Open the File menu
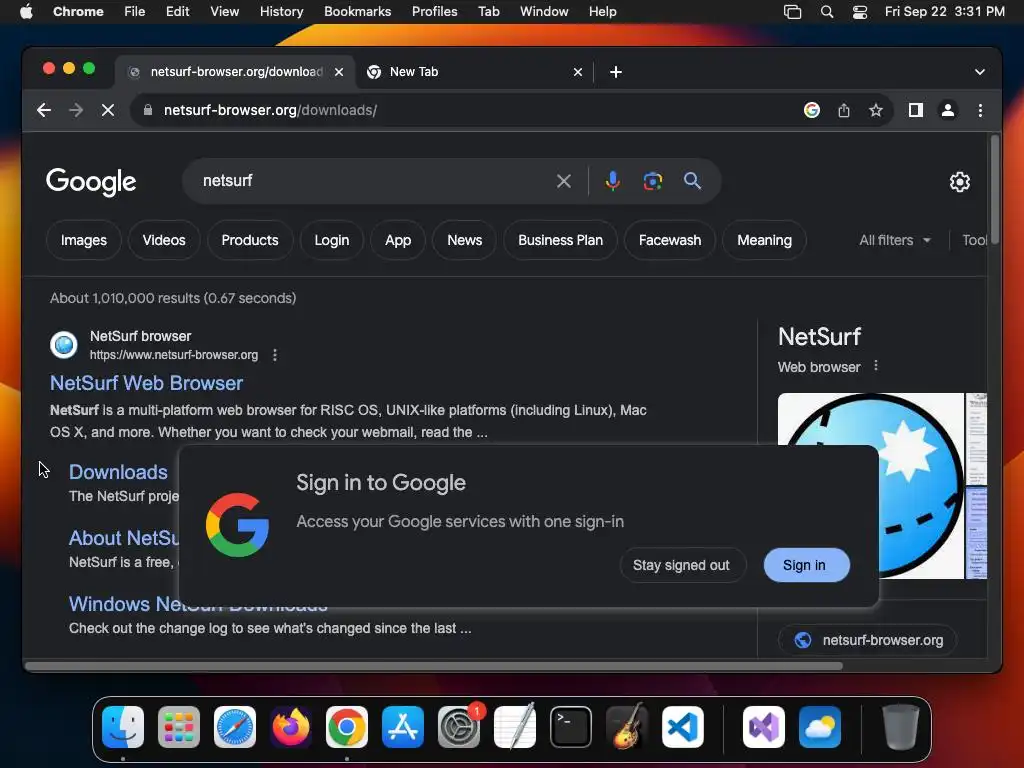This screenshot has width=1024, height=768. point(135,12)
